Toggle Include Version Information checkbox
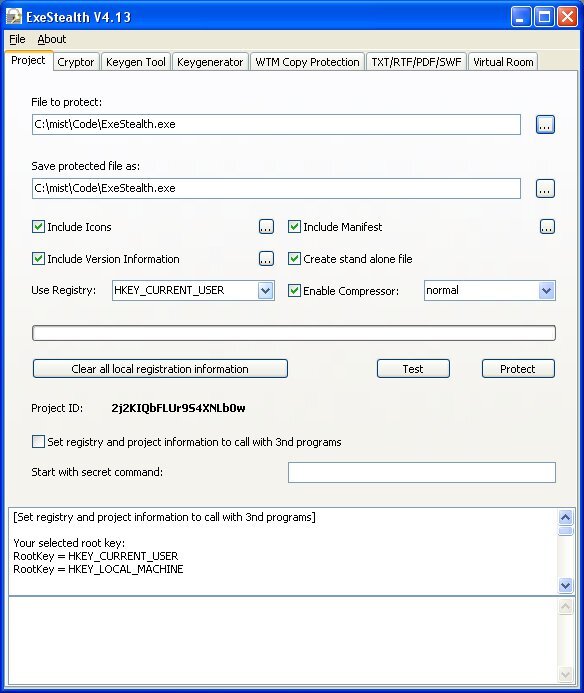 (38, 259)
